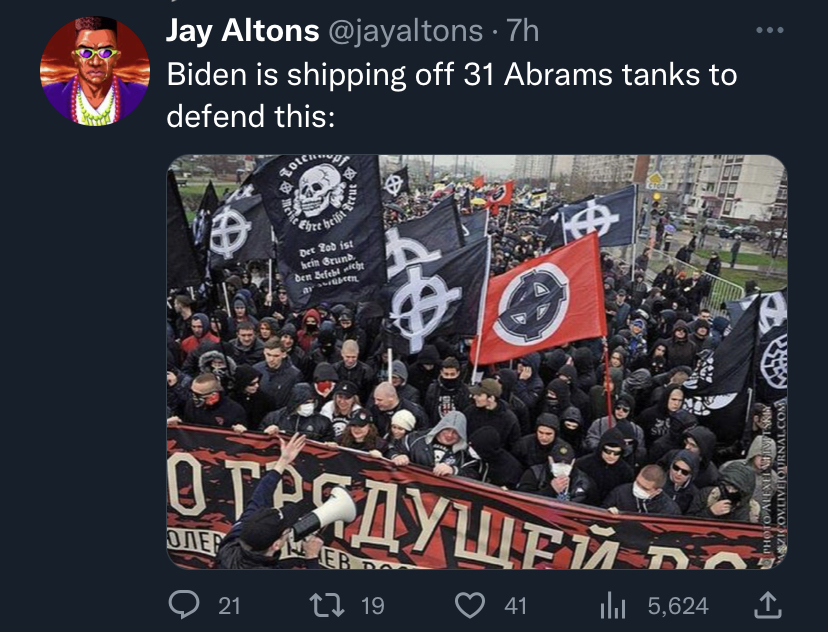Click the share upload arrow icon
Image resolution: width=828 pixels, height=632 pixels.
click(767, 605)
